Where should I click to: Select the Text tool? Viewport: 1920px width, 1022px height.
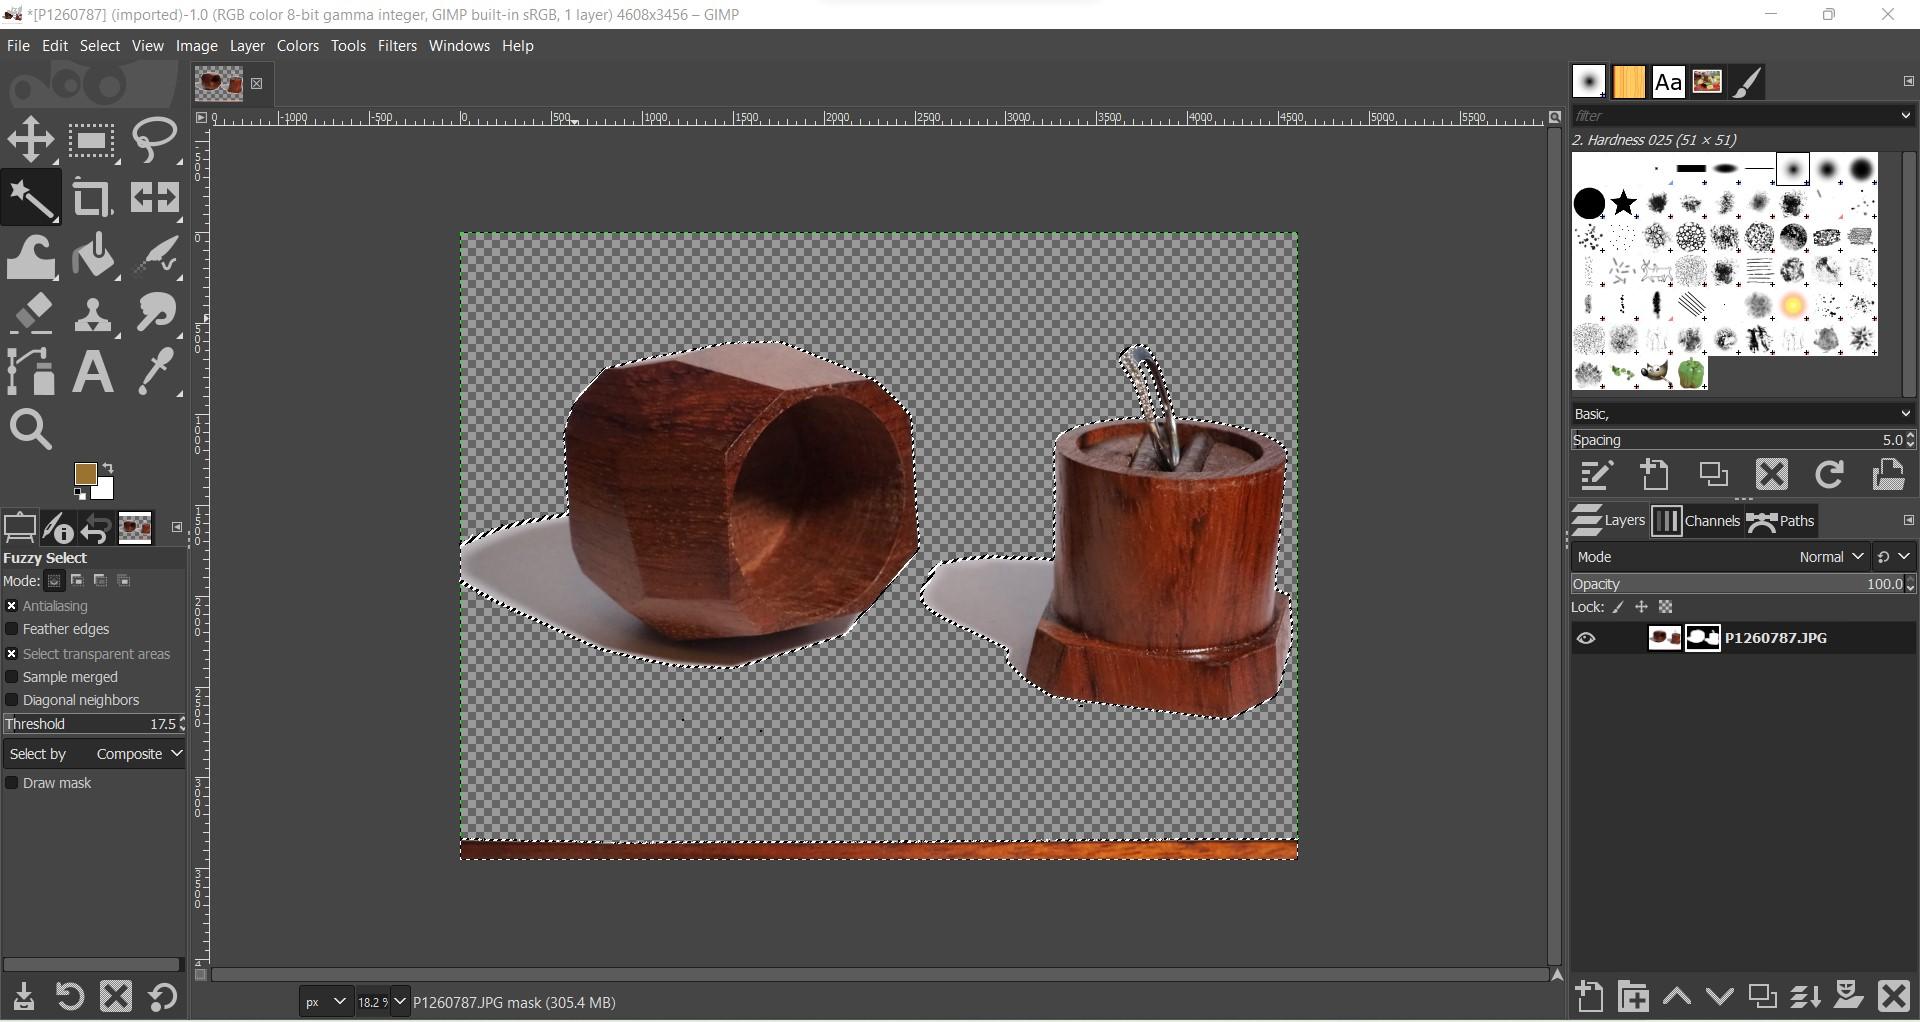point(92,371)
